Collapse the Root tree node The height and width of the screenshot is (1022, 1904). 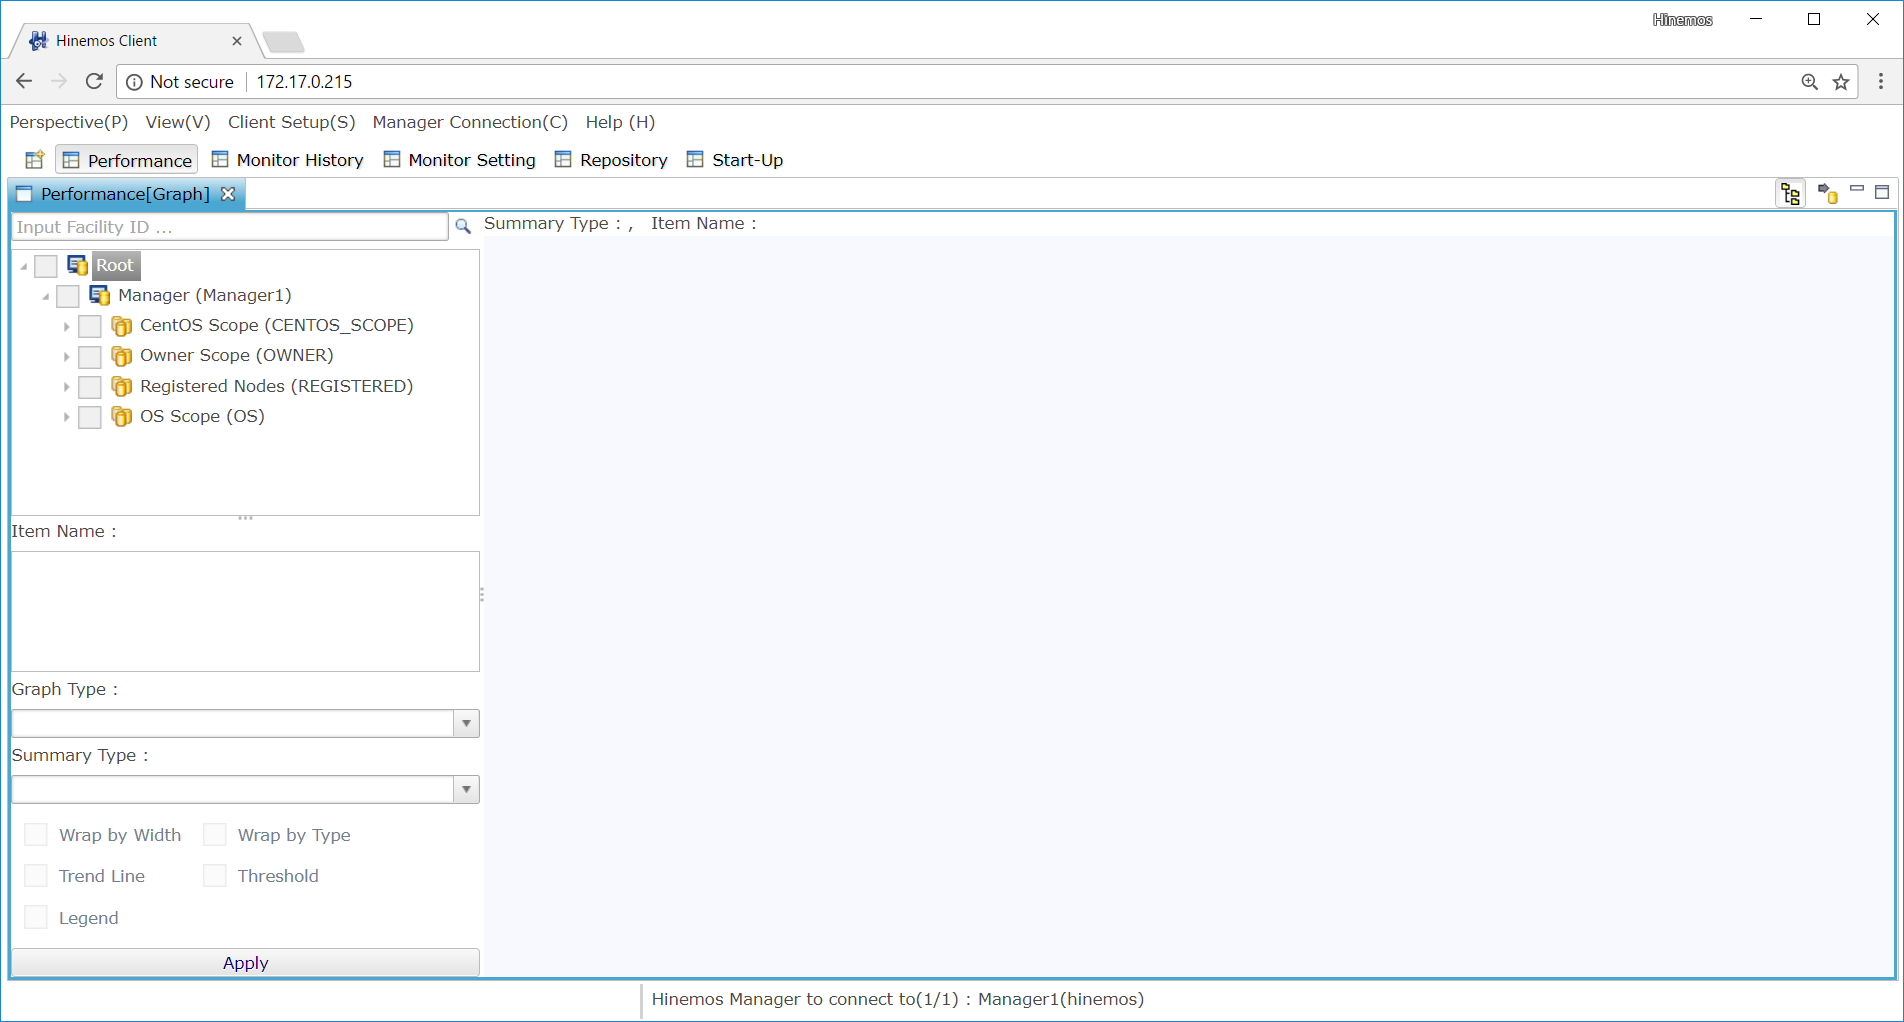click(23, 267)
